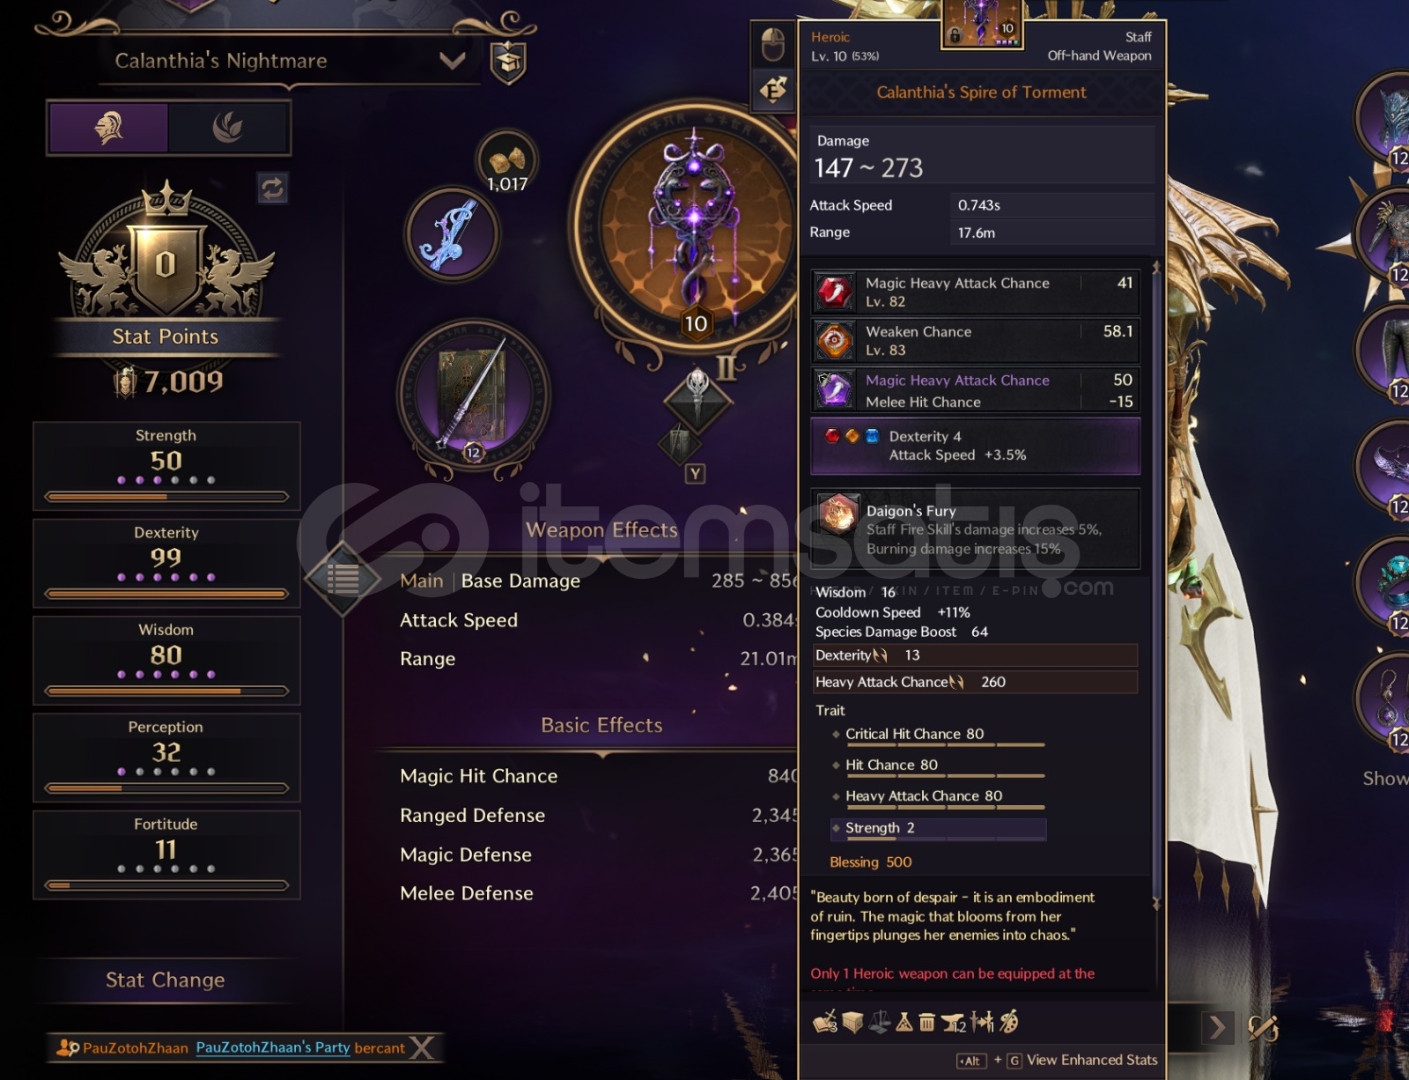The width and height of the screenshot is (1409, 1080).
Task: Click the 1,017 ammo pouch icon
Action: [507, 162]
